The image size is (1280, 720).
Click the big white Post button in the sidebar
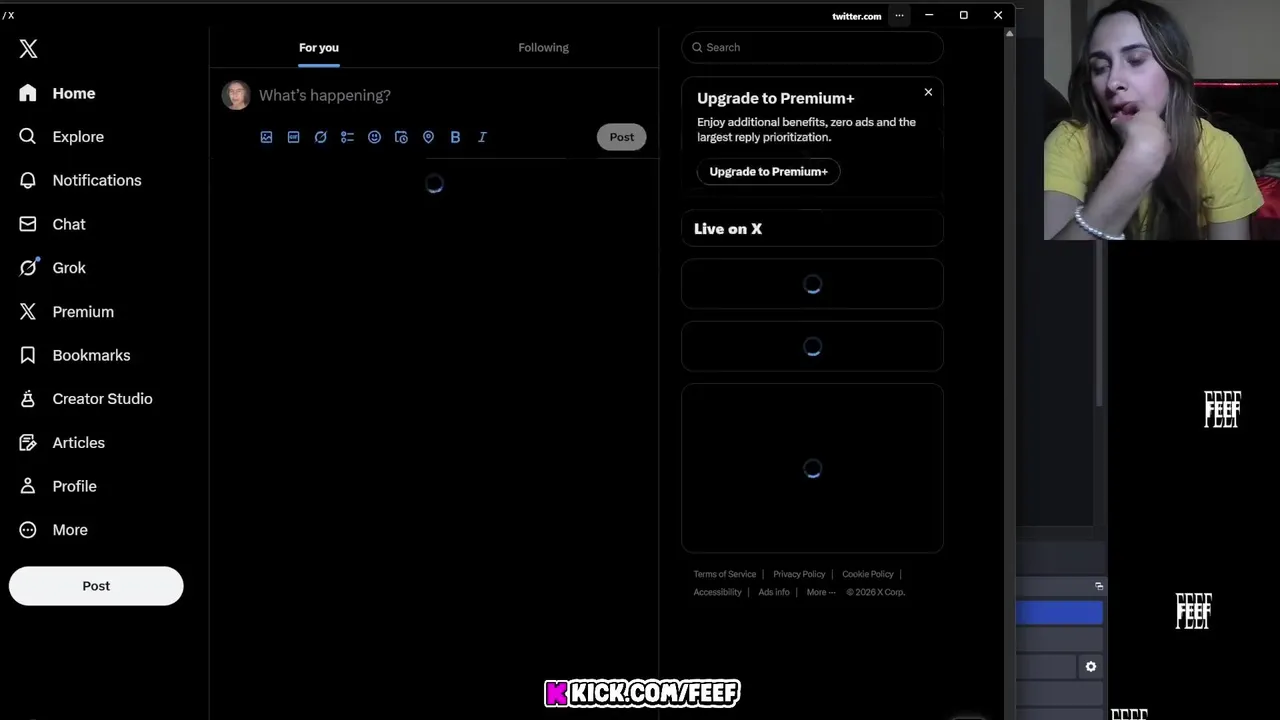[x=96, y=586]
